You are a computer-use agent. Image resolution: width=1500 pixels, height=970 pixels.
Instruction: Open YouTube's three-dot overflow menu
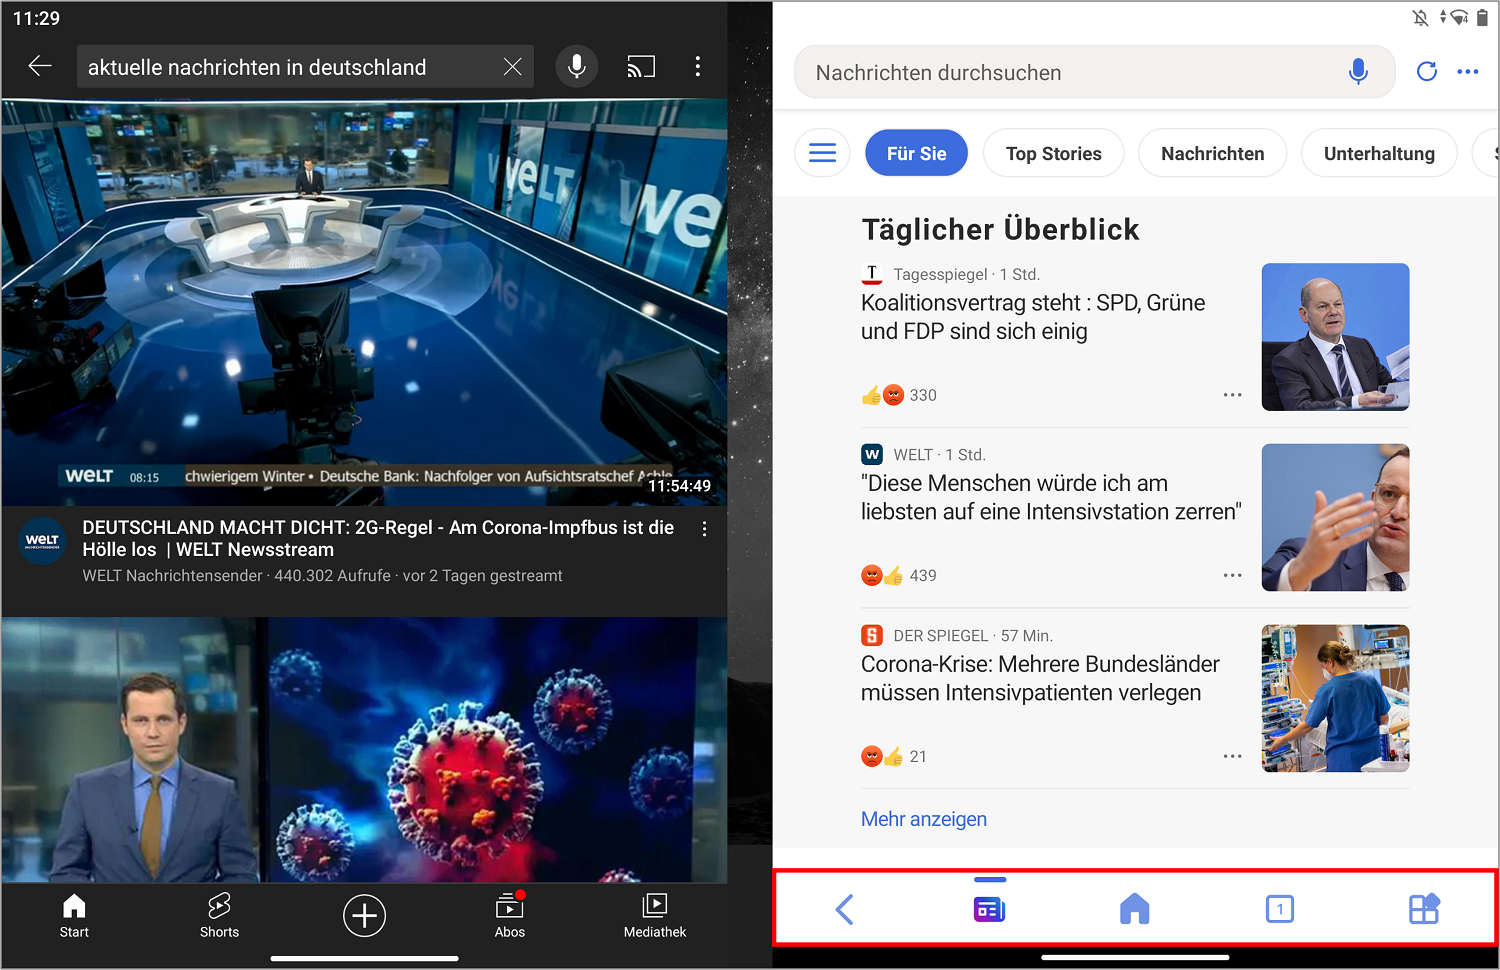698,67
